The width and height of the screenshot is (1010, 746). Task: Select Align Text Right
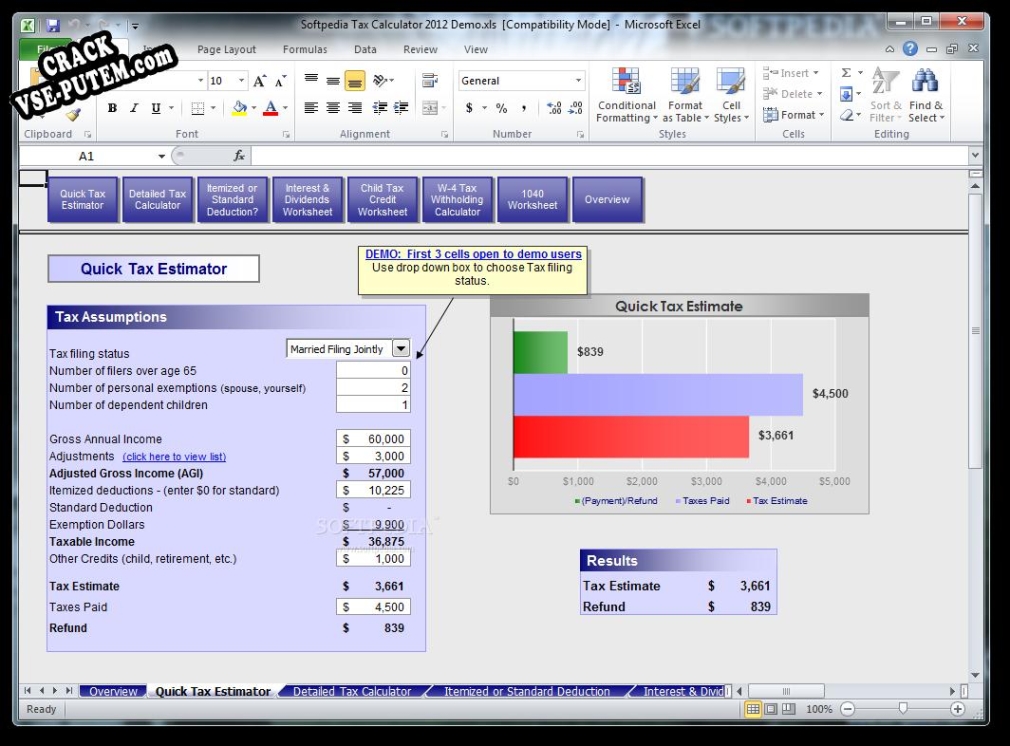pyautogui.click(x=355, y=108)
